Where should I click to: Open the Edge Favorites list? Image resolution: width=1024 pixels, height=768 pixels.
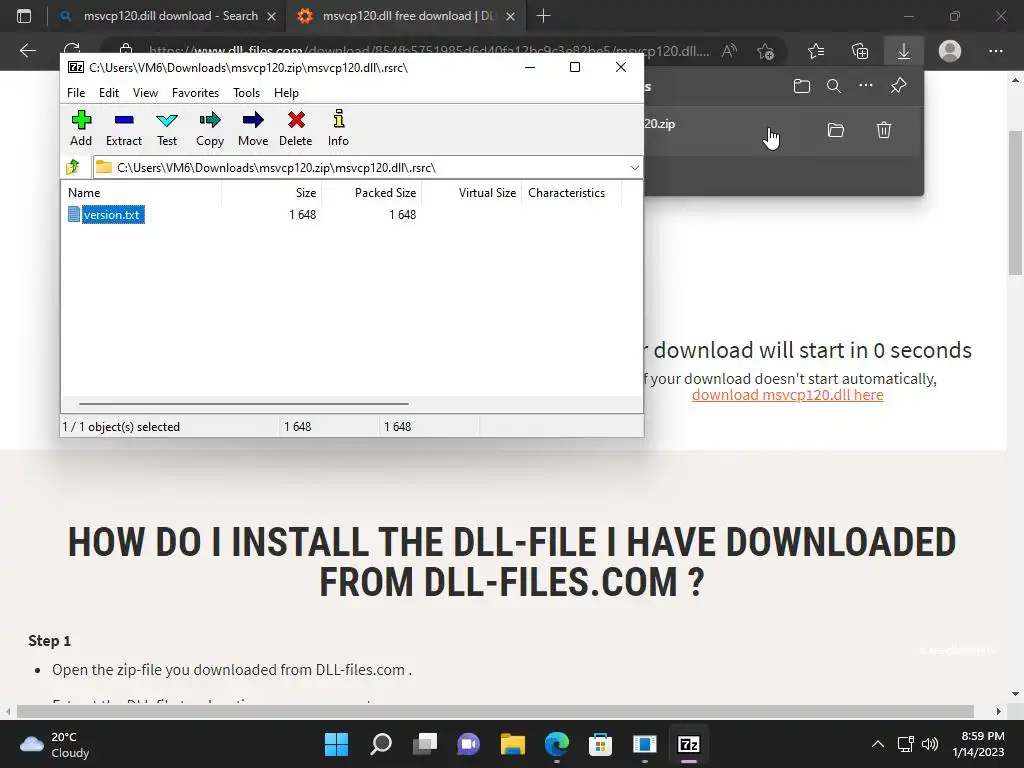pyautogui.click(x=816, y=51)
